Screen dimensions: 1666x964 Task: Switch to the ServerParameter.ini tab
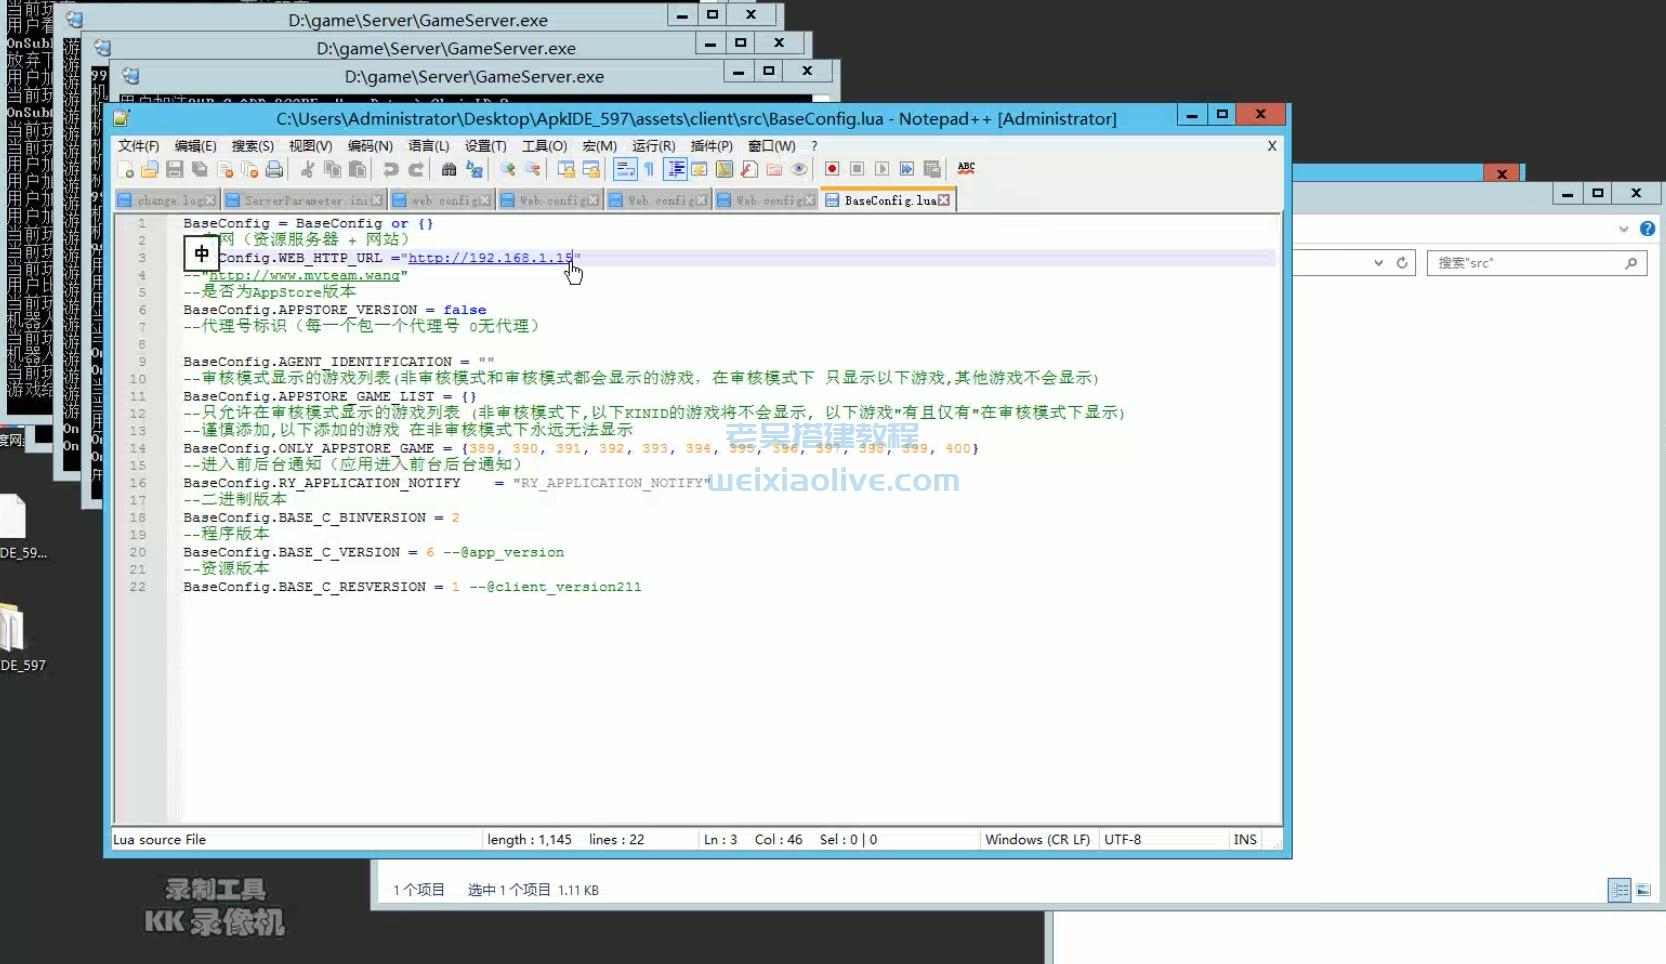click(x=300, y=199)
